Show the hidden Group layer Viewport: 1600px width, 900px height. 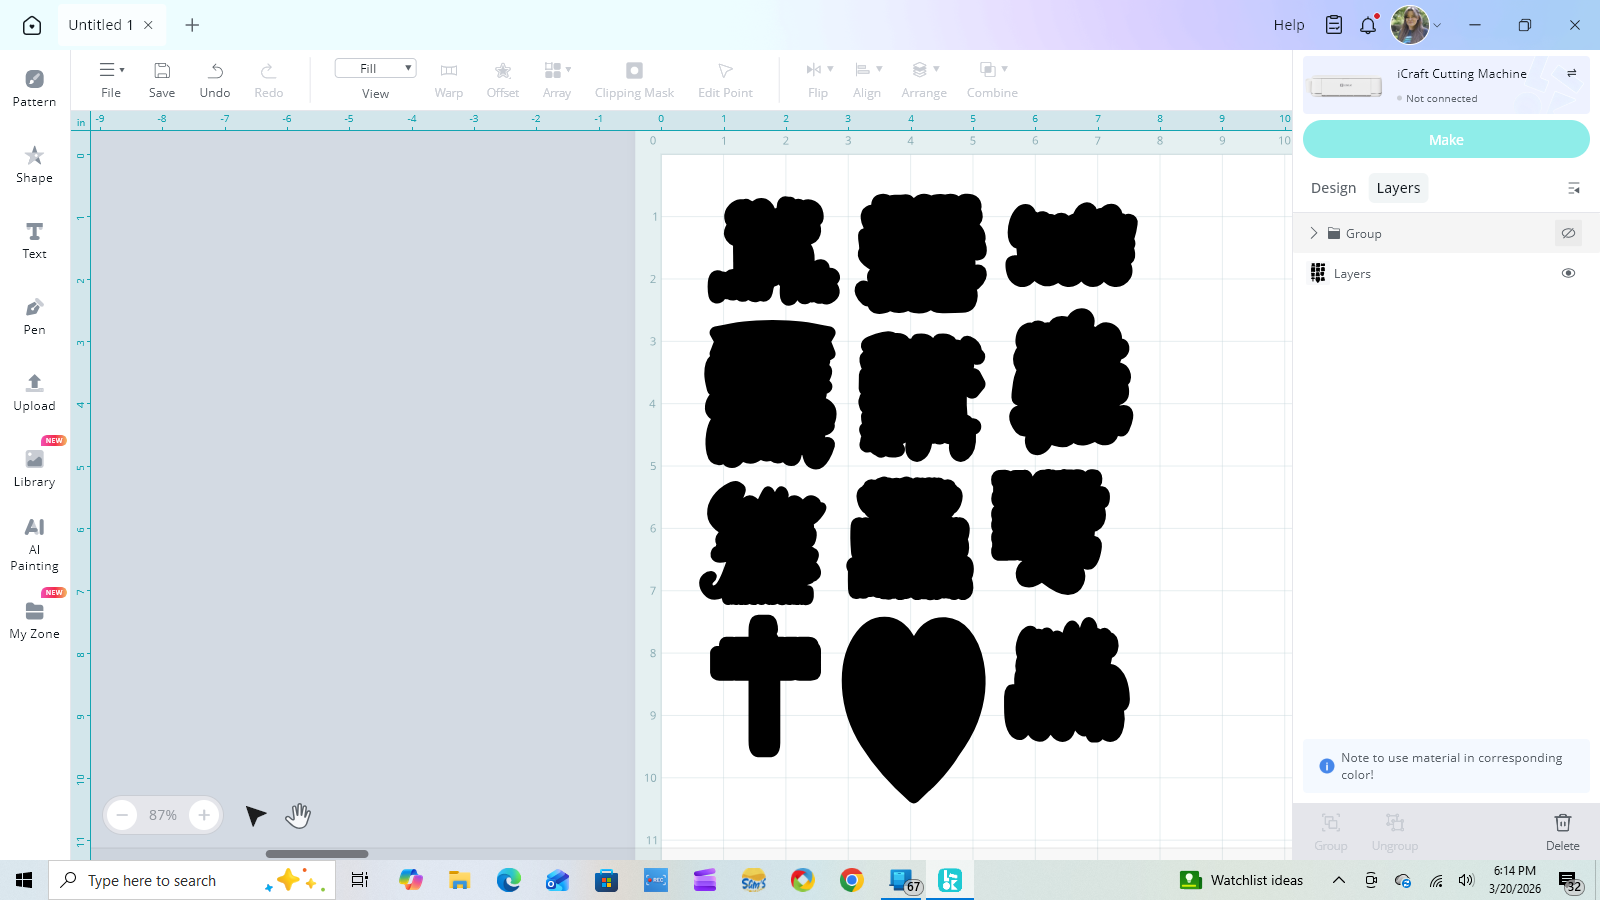click(1568, 233)
